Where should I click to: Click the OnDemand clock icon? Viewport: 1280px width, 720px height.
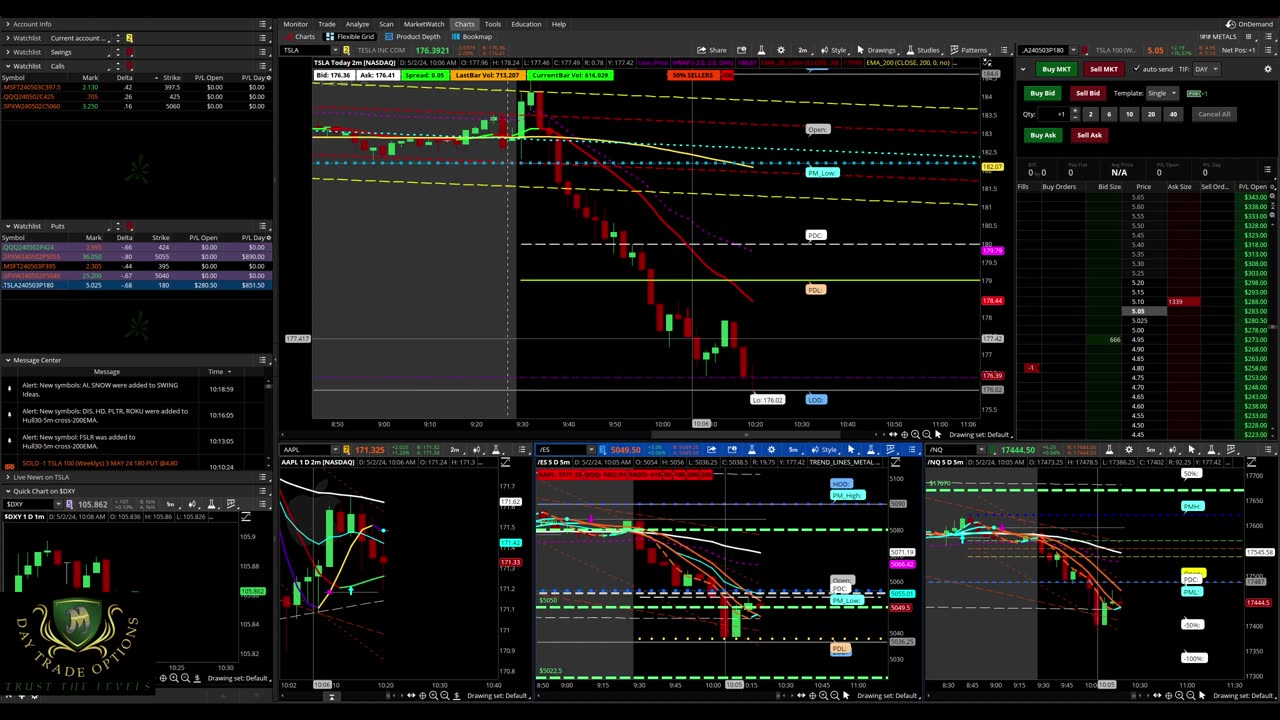click(x=1232, y=24)
